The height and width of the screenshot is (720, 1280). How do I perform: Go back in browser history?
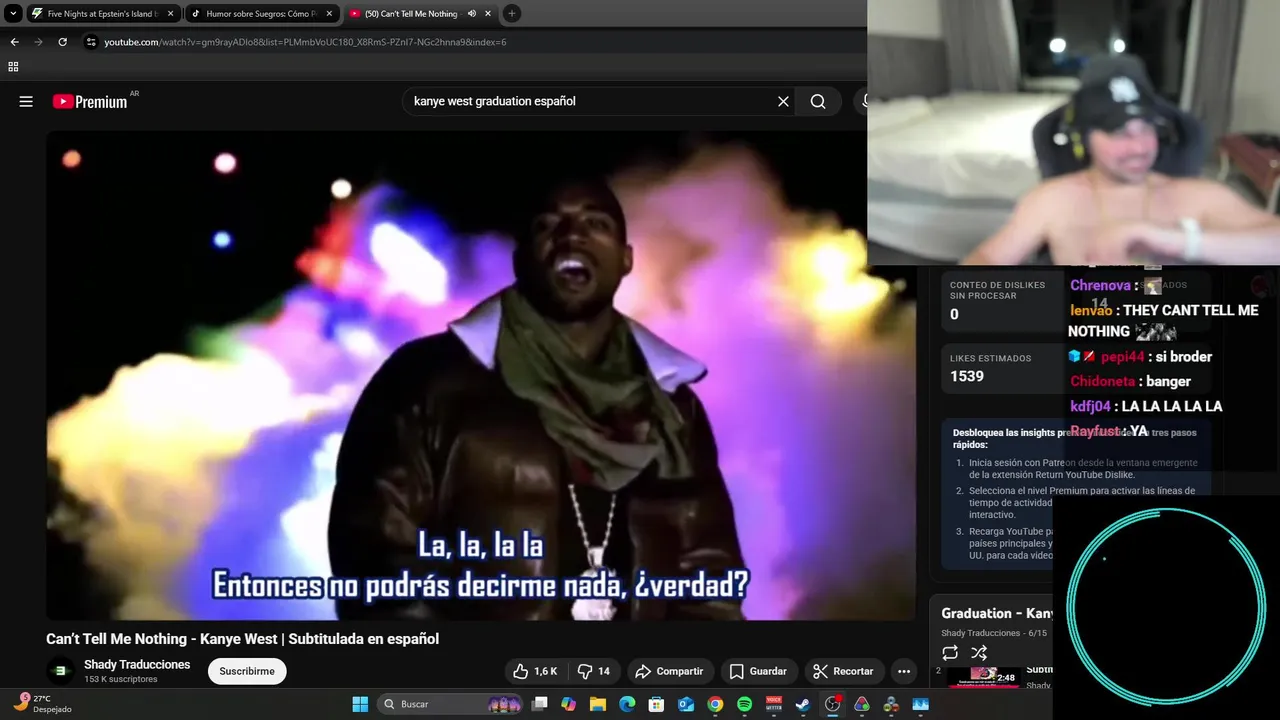click(14, 42)
